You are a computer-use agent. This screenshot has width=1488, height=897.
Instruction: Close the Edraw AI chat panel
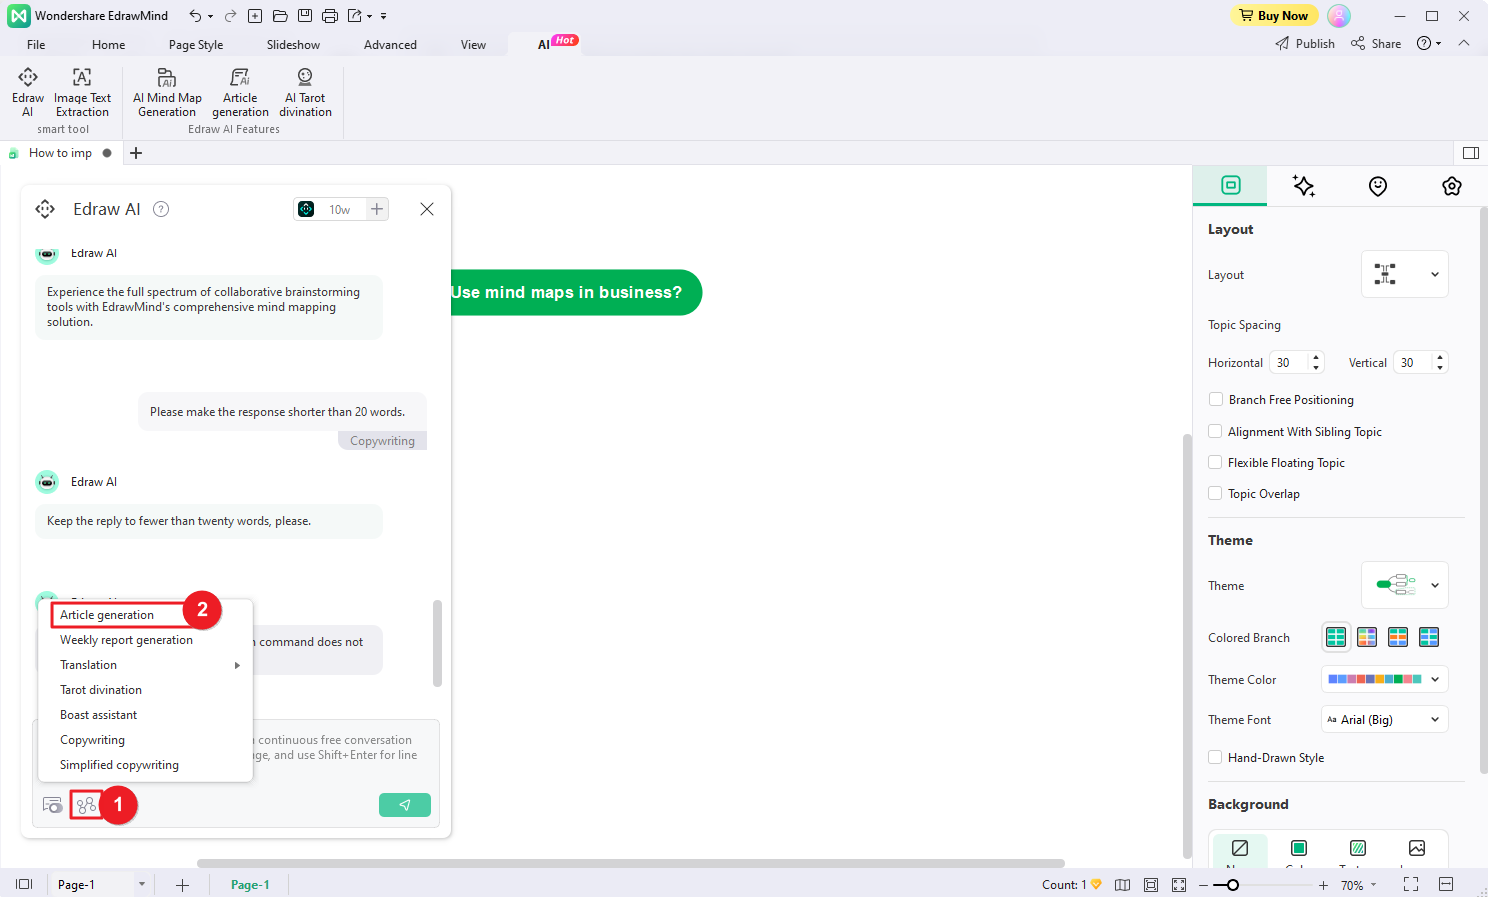pyautogui.click(x=427, y=209)
